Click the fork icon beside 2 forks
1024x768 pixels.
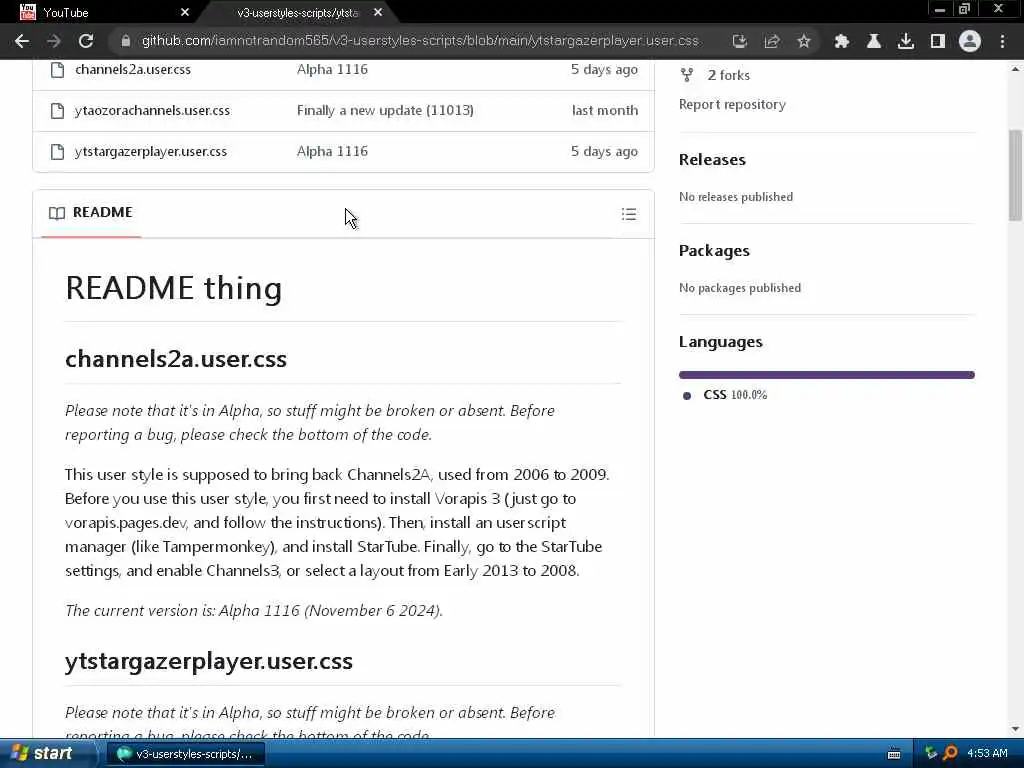(x=687, y=75)
